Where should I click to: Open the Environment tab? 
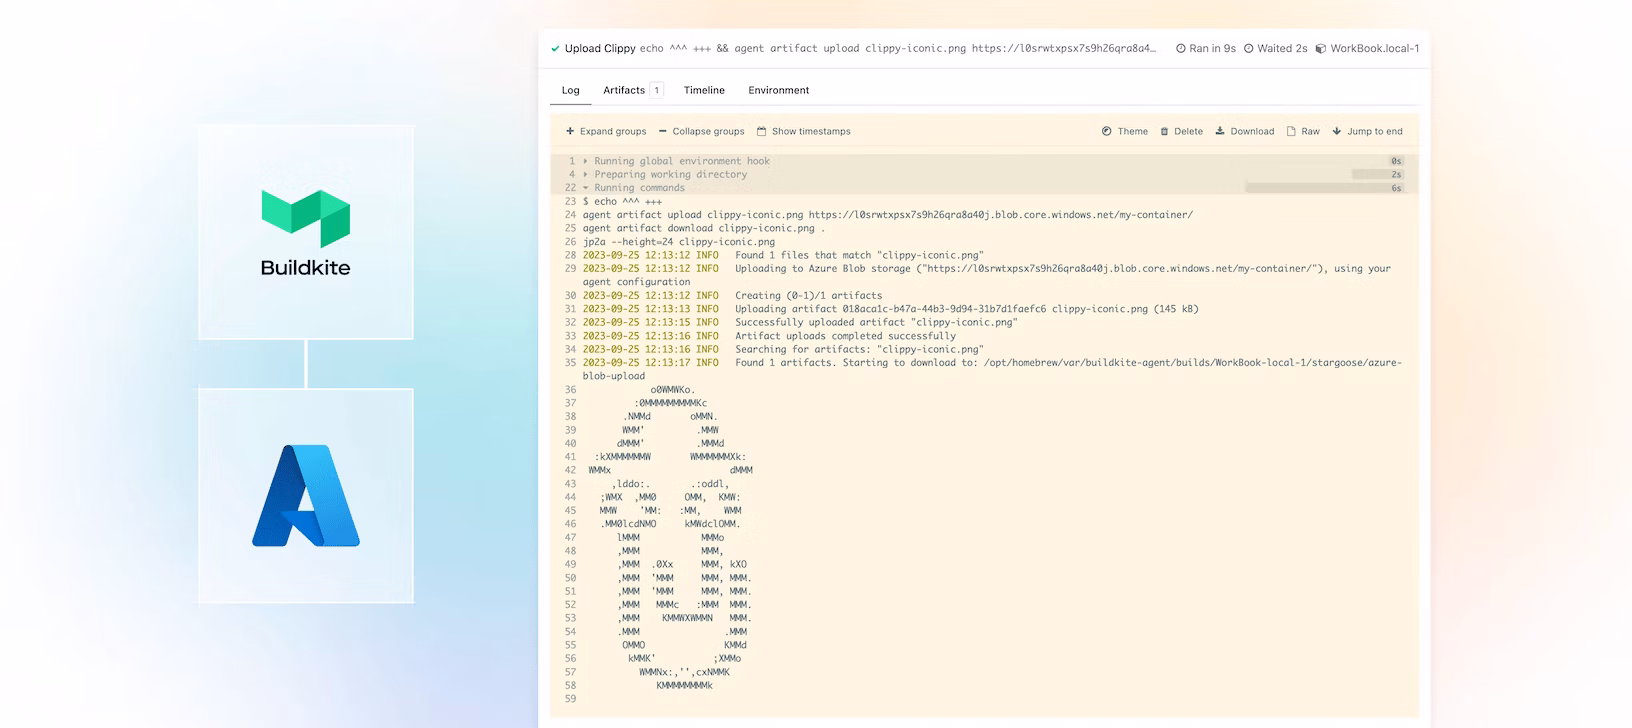(x=779, y=90)
